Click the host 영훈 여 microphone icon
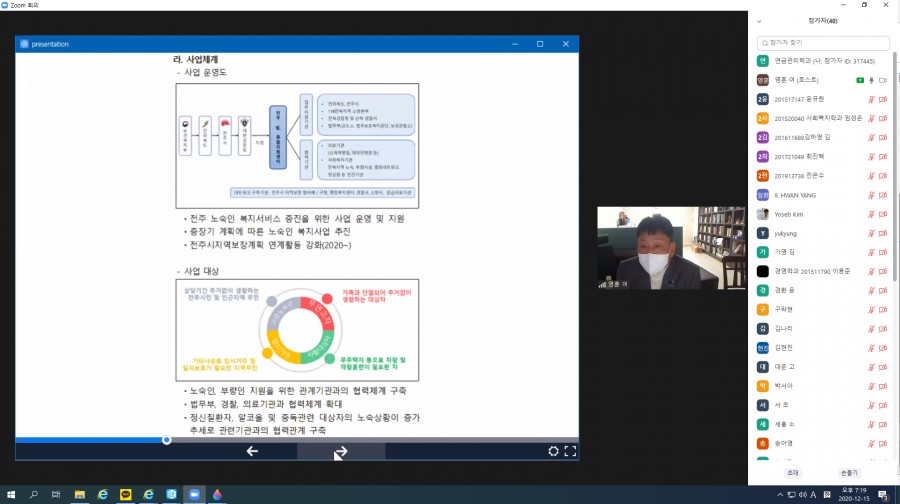Image resolution: width=900 pixels, height=504 pixels. [871, 80]
